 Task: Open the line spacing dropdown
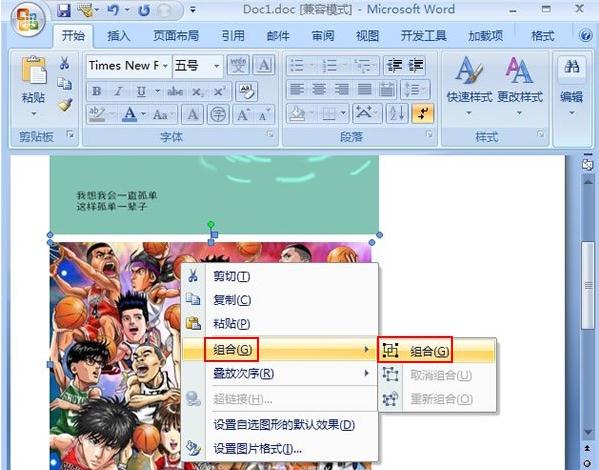point(415,90)
